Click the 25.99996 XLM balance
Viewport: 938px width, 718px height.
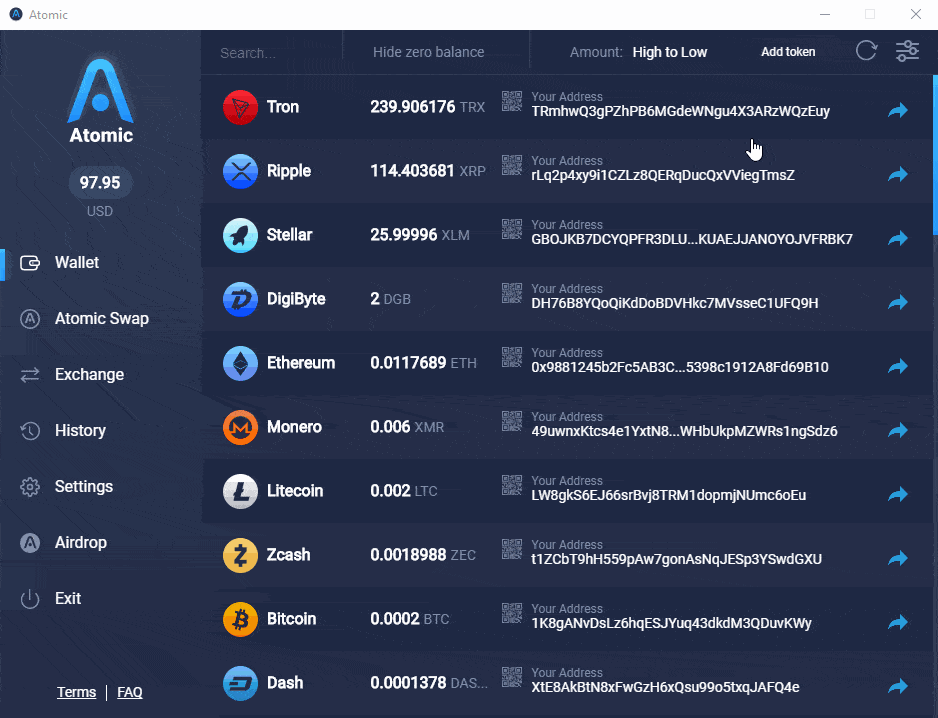419,235
